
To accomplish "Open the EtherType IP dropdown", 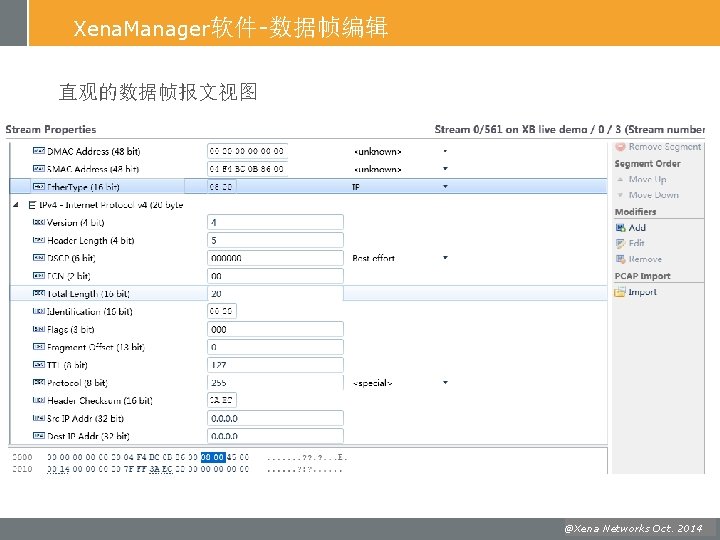I will [x=445, y=186].
